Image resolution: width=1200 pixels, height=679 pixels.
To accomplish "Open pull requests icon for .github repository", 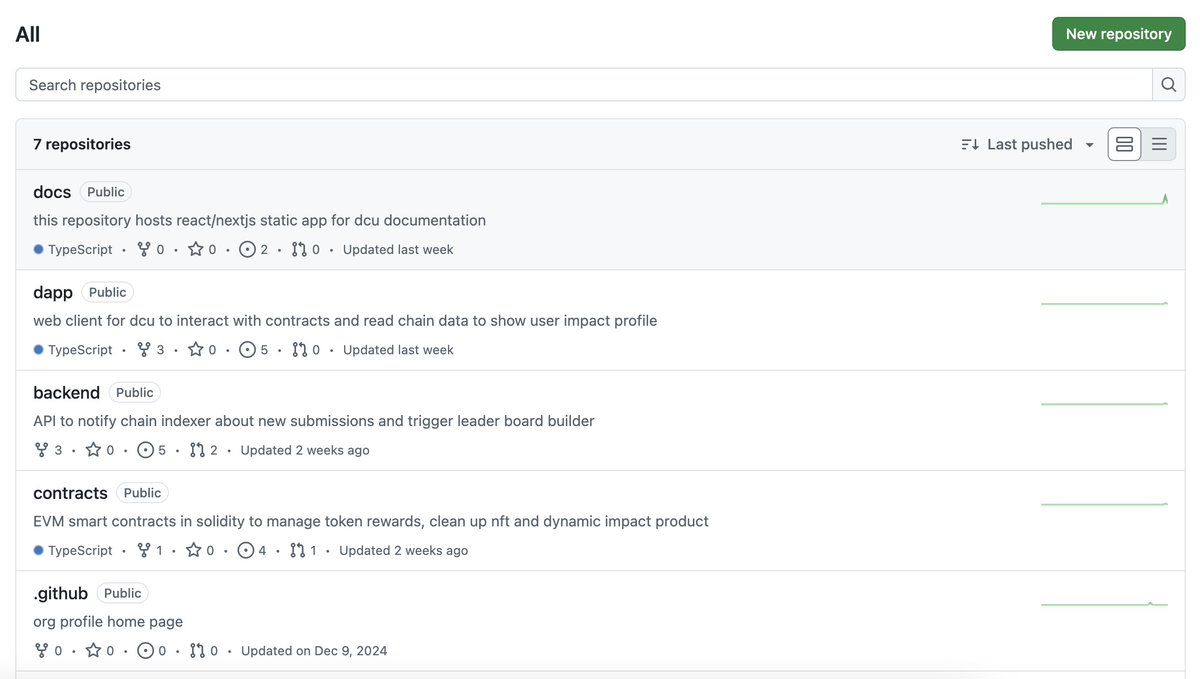I will click(197, 651).
